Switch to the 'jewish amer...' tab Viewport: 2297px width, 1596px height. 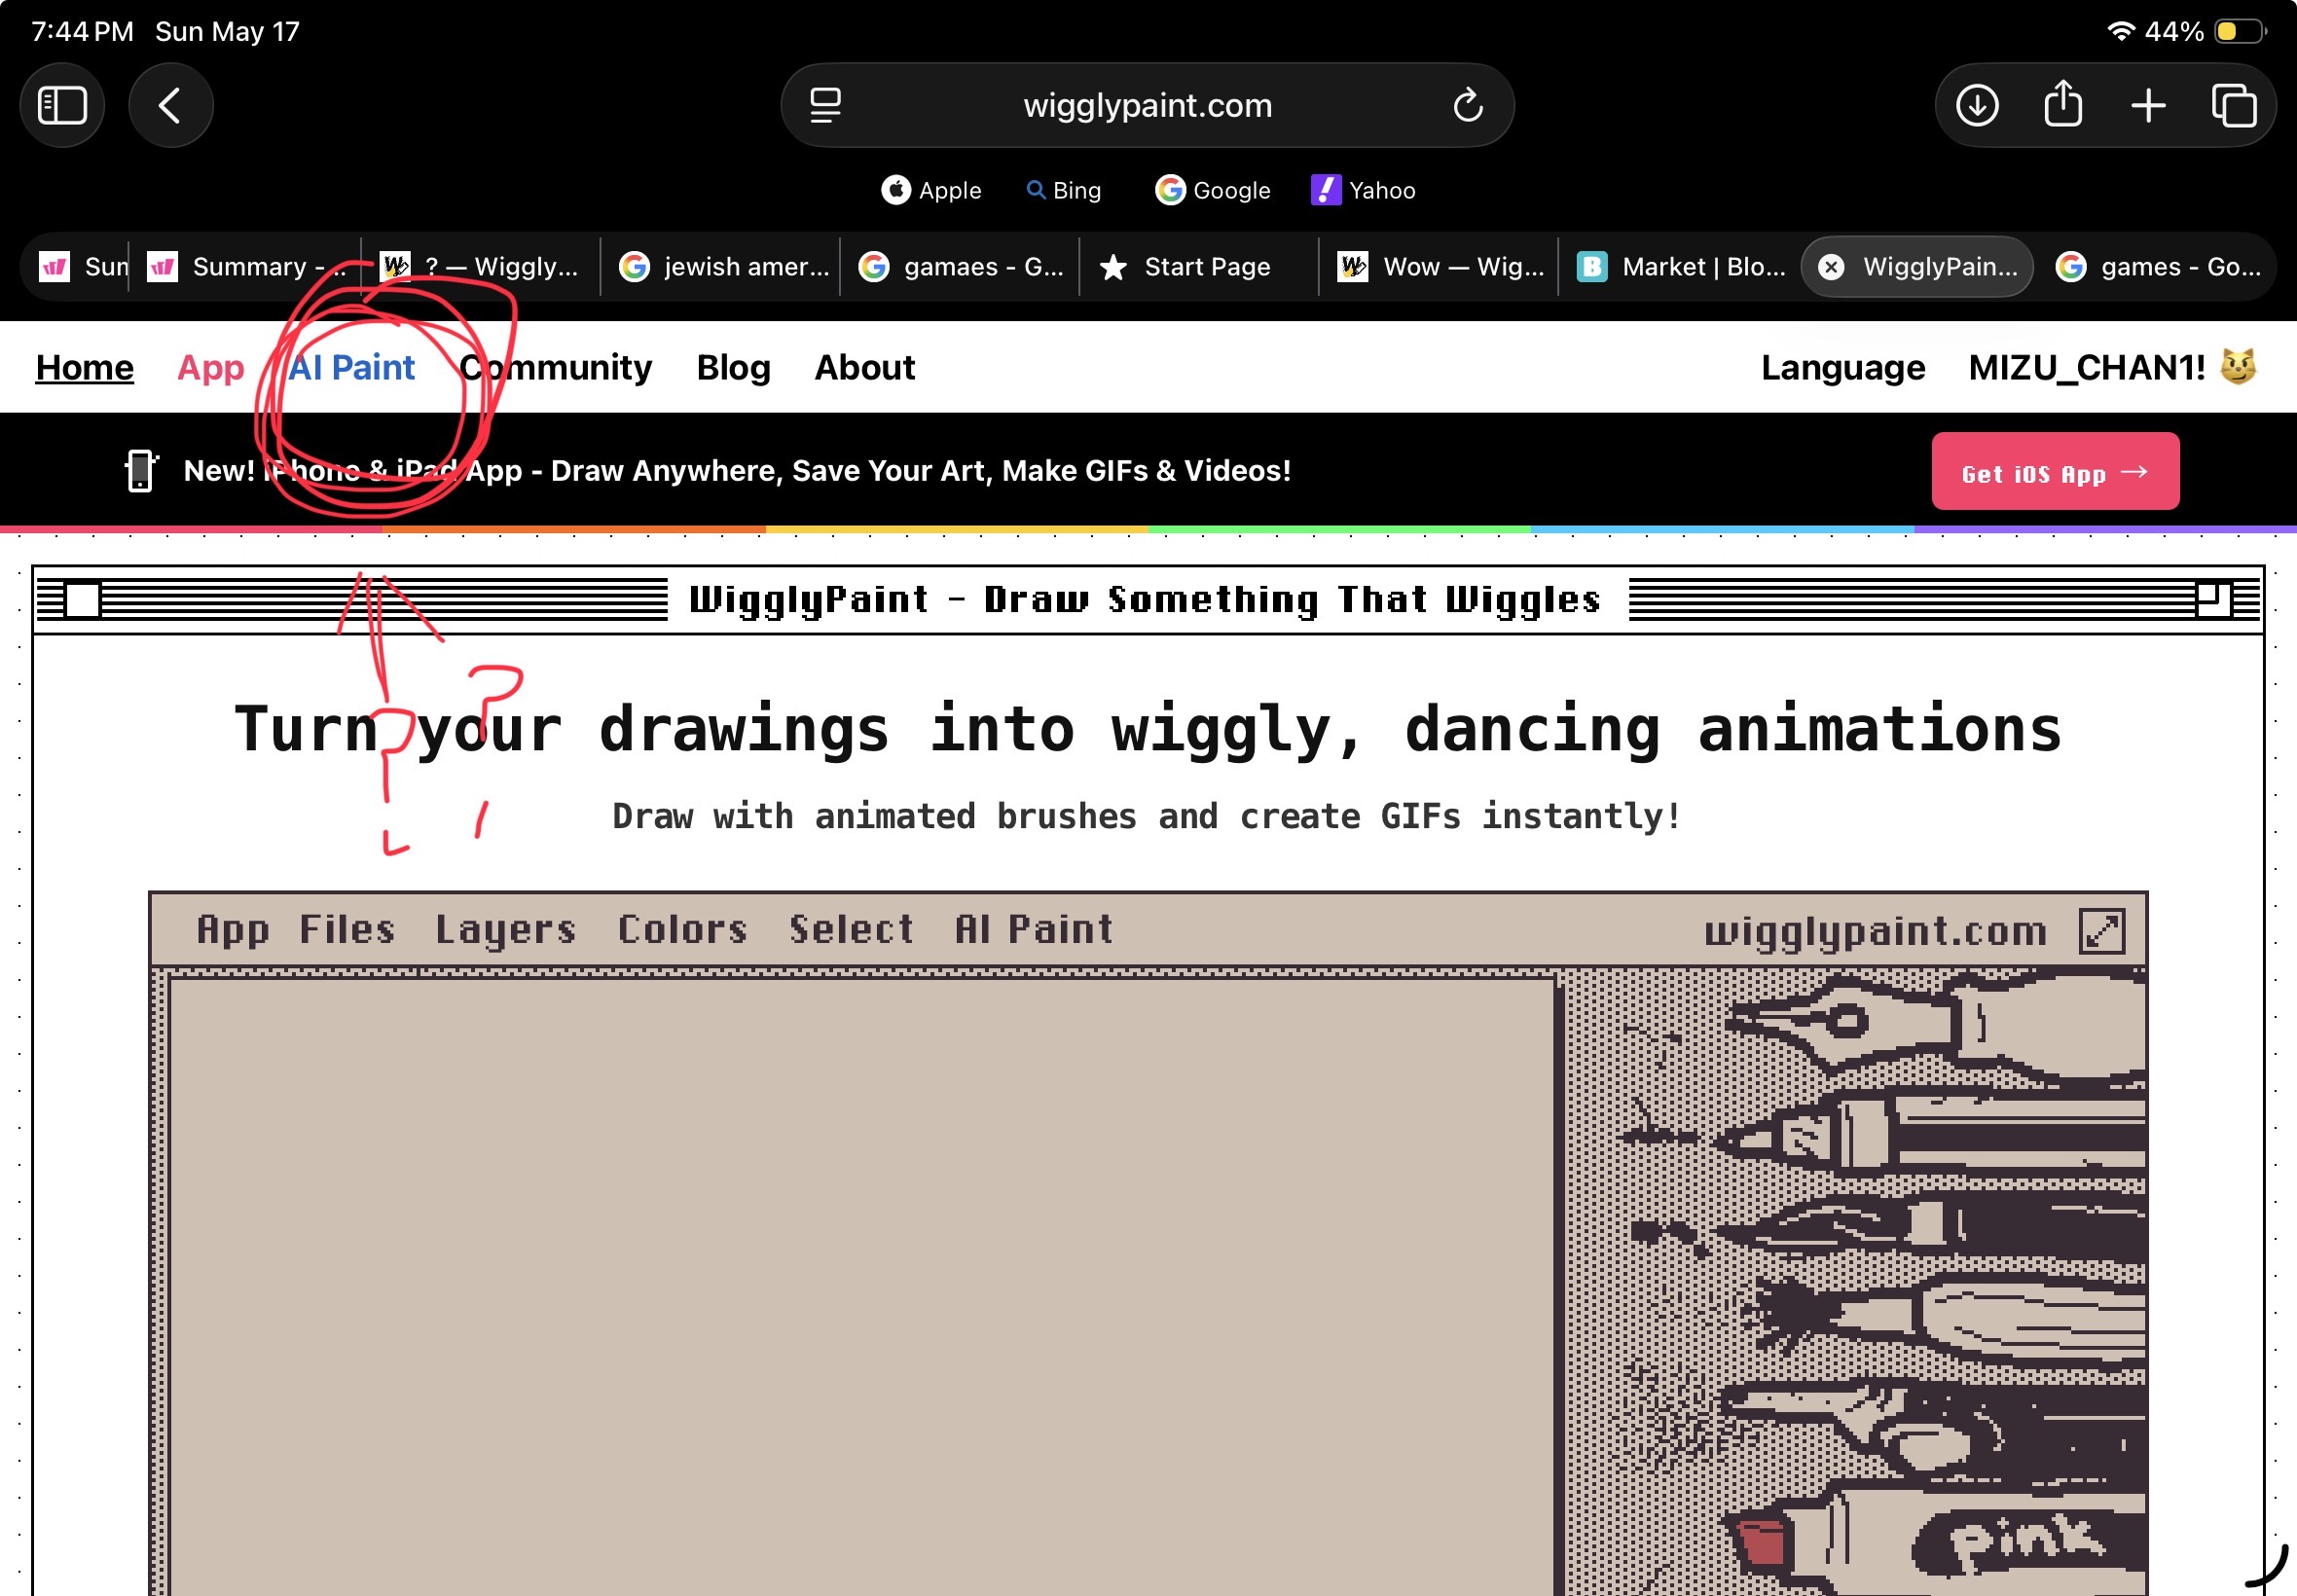coord(721,267)
